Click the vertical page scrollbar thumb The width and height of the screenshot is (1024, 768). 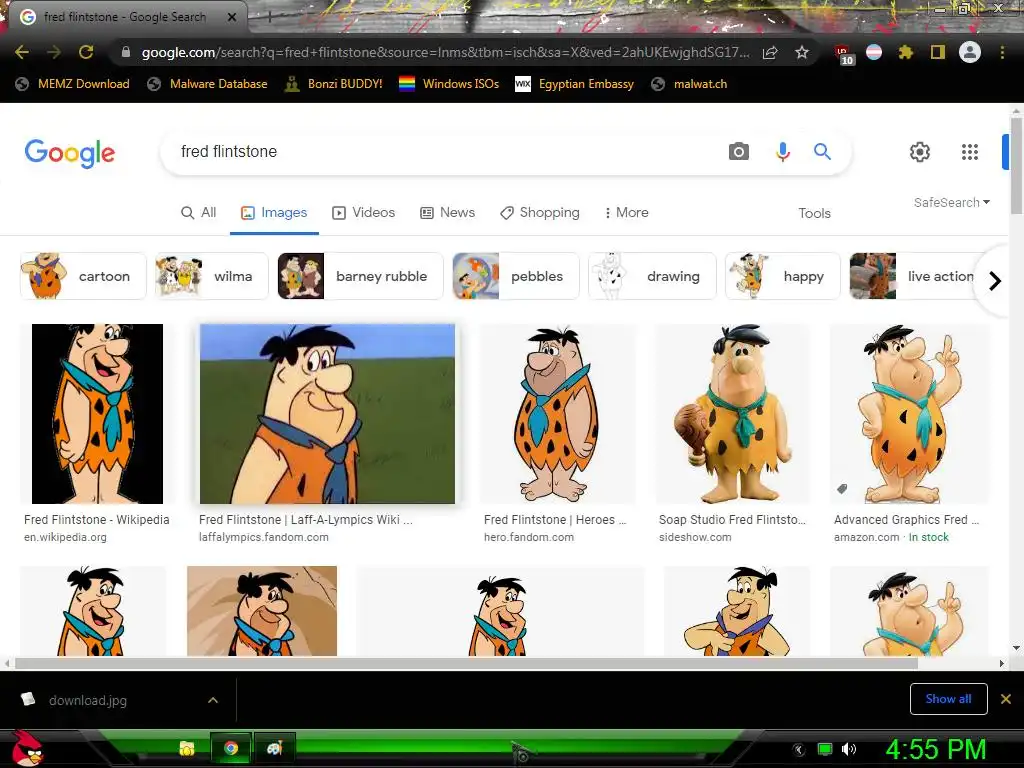1016,165
